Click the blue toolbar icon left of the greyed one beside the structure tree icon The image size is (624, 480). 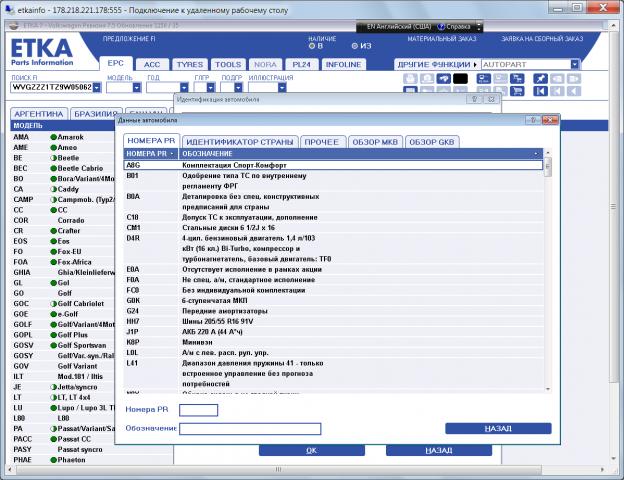(484, 78)
